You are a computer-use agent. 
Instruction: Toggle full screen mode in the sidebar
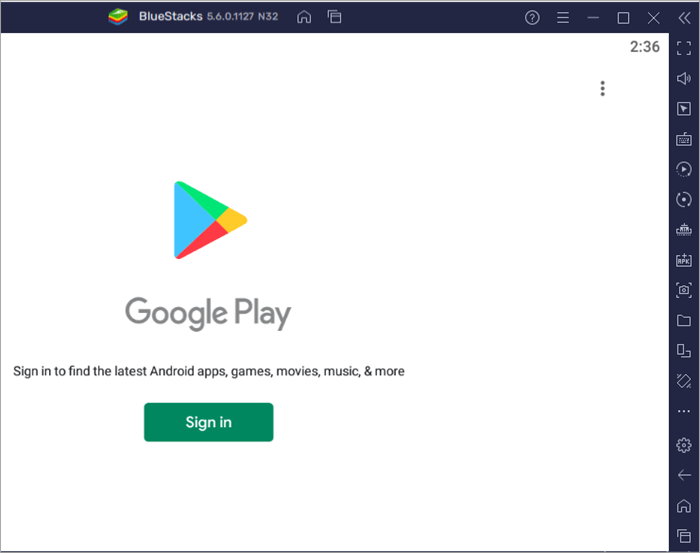coord(684,48)
